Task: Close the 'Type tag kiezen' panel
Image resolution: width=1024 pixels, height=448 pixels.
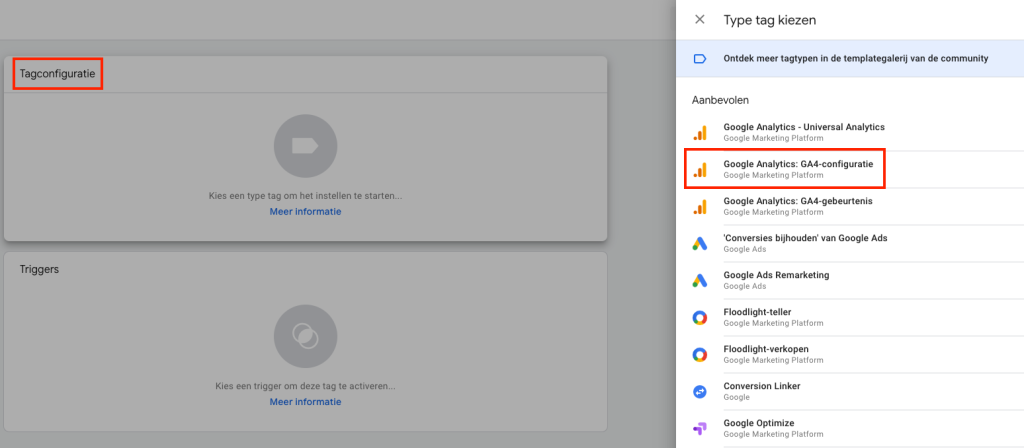Action: pos(700,19)
